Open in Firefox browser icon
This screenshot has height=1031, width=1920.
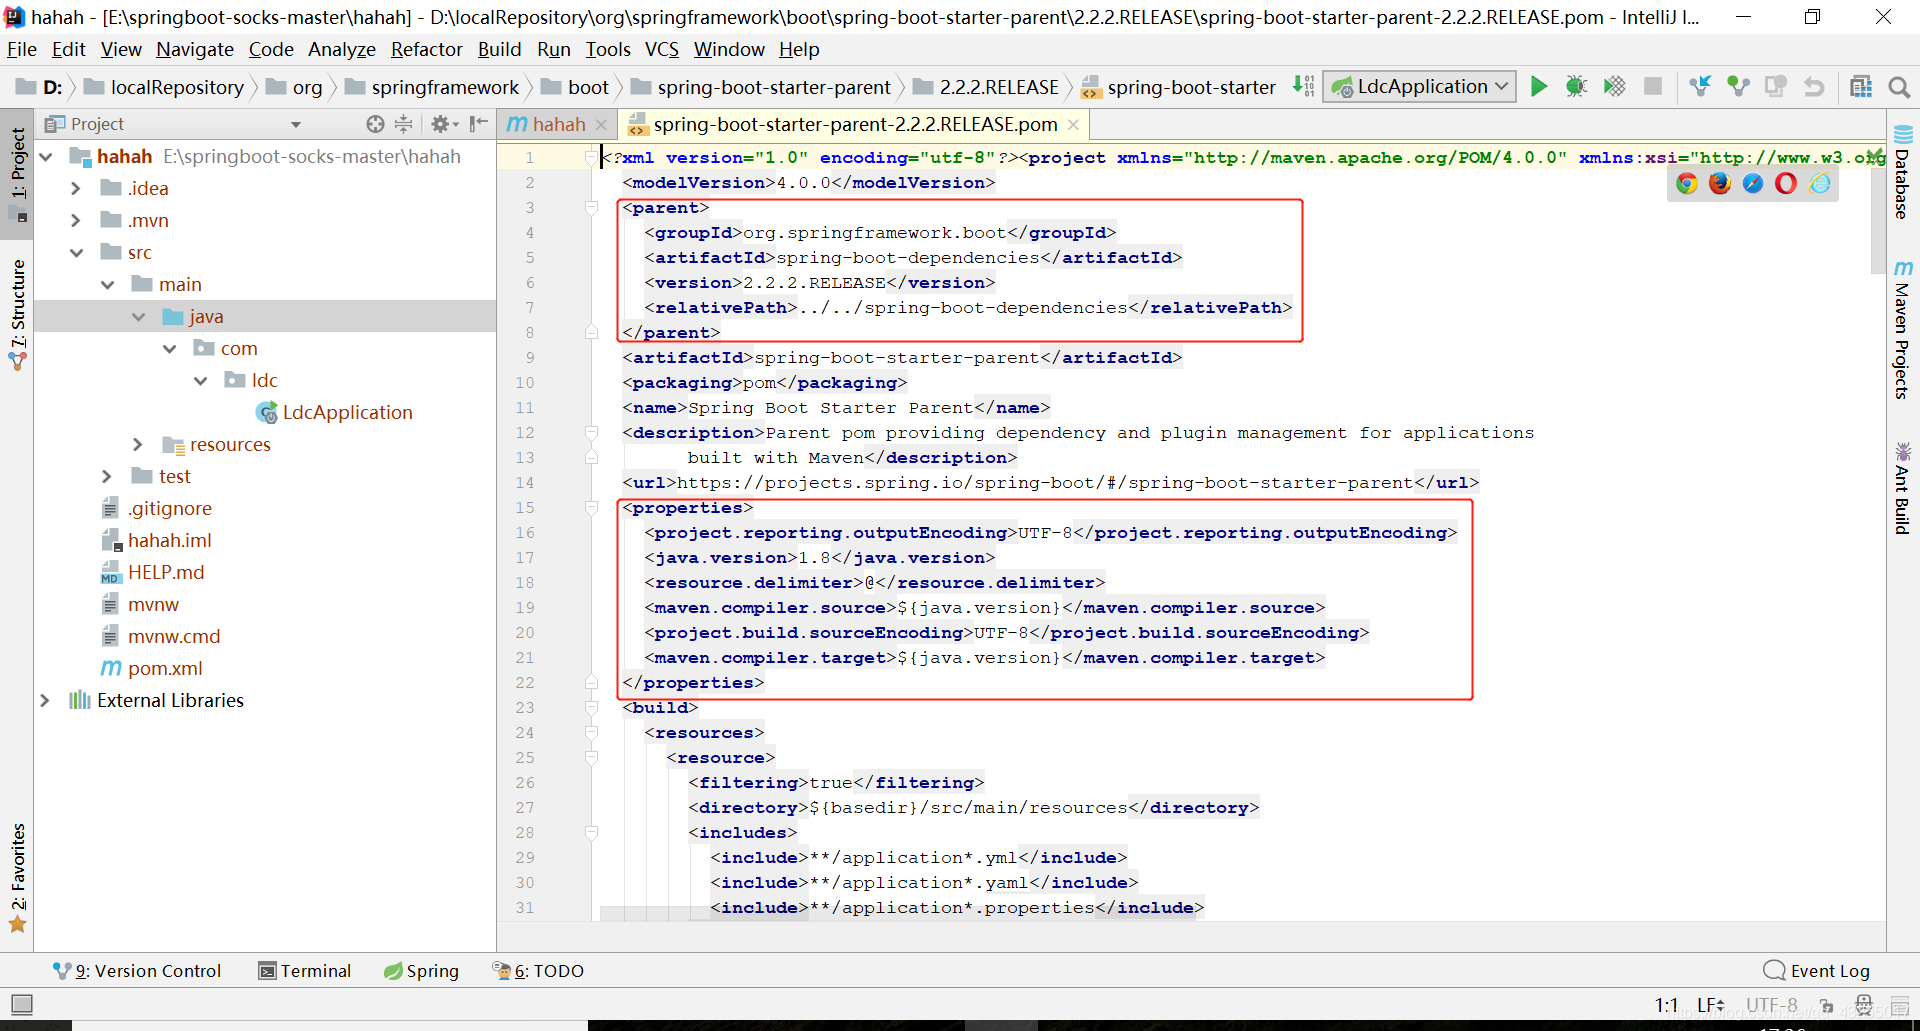pos(1720,183)
